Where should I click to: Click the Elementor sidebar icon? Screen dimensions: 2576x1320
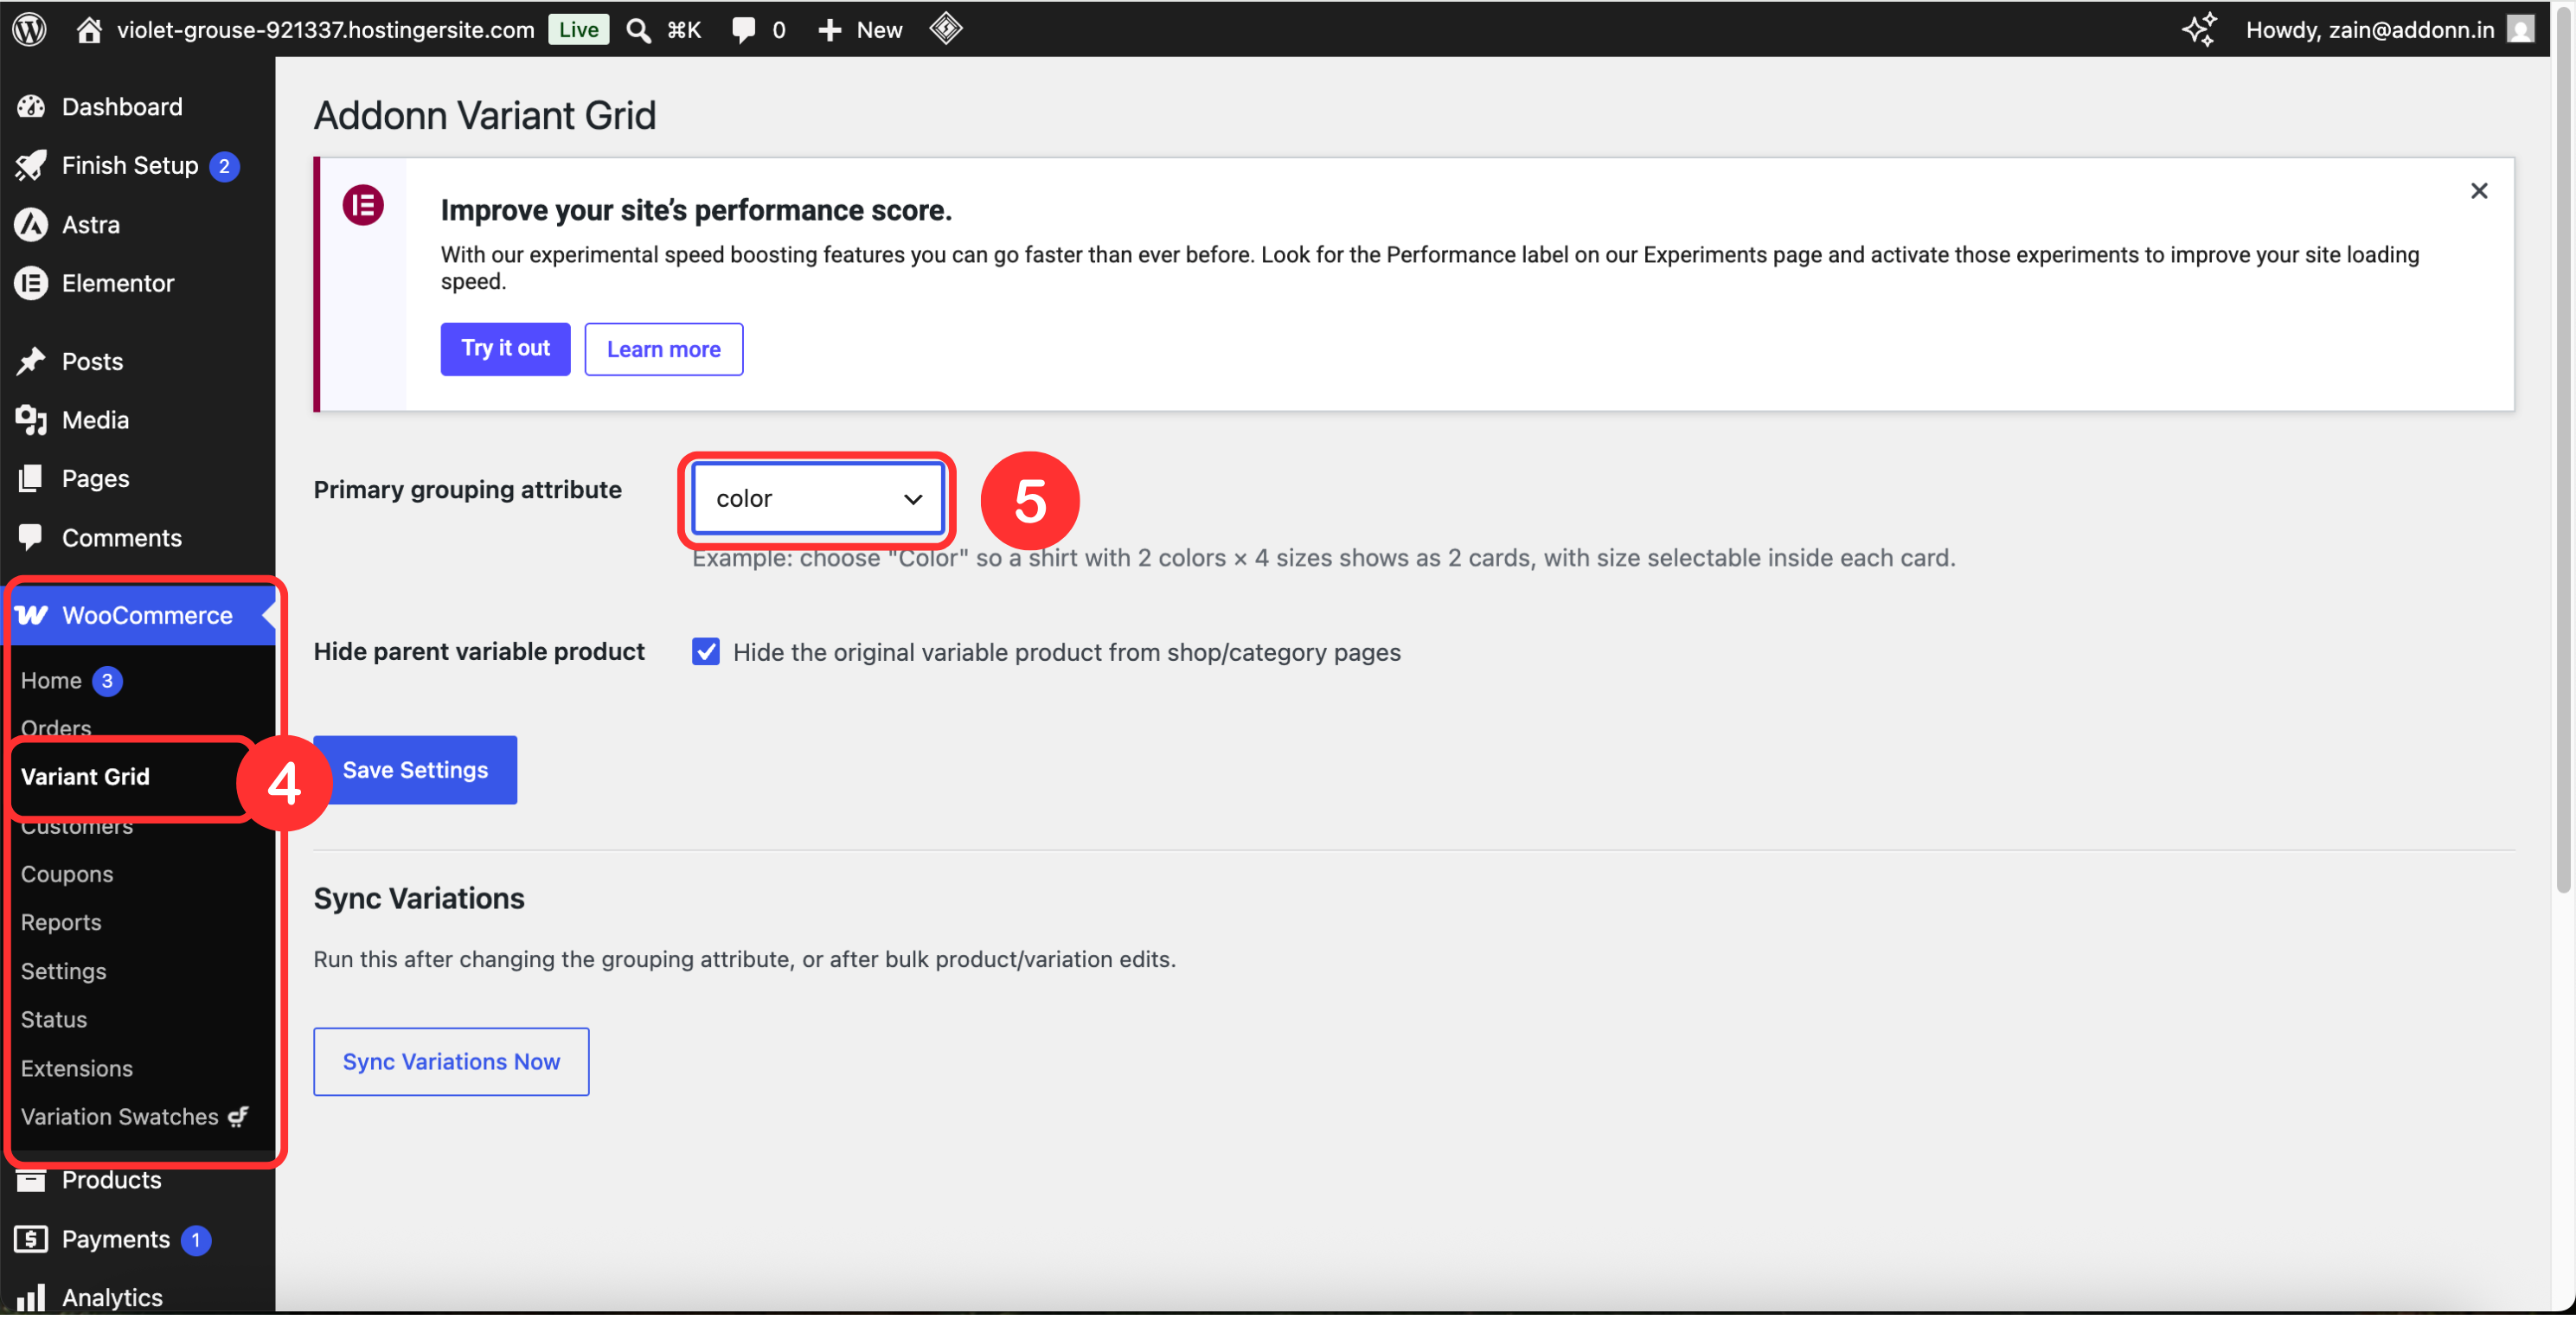pyautogui.click(x=31, y=283)
